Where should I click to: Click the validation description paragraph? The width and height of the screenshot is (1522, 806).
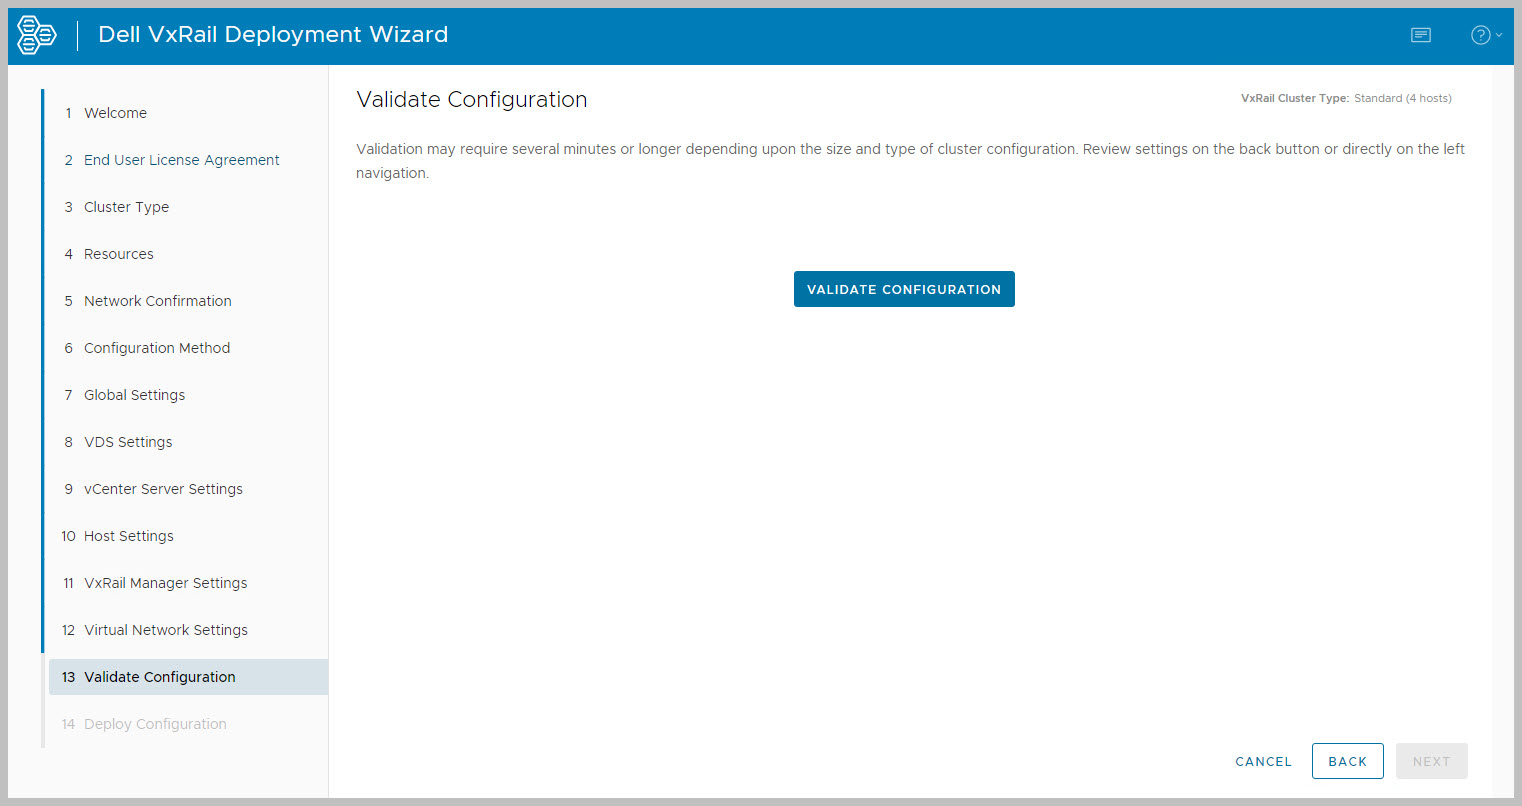(x=911, y=161)
